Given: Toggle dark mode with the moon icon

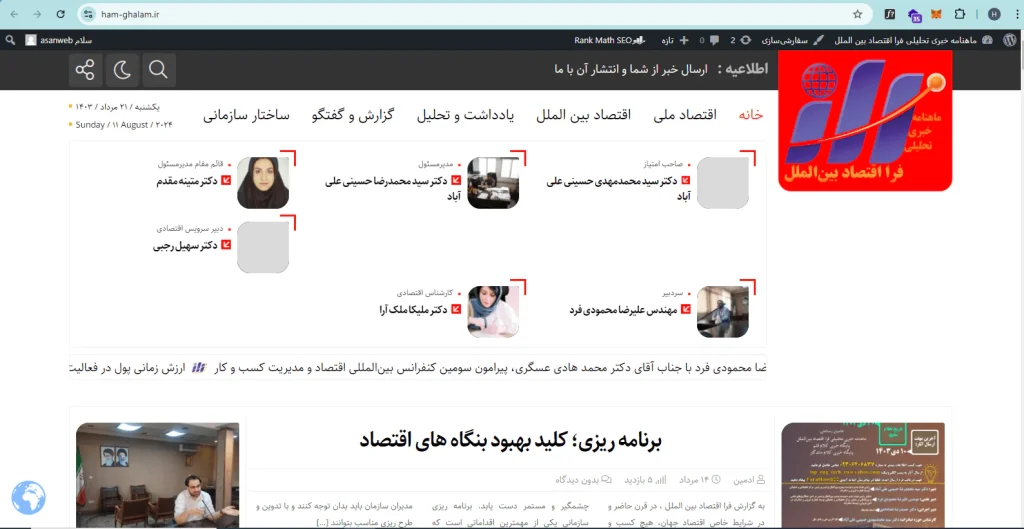Looking at the screenshot, I should [122, 70].
